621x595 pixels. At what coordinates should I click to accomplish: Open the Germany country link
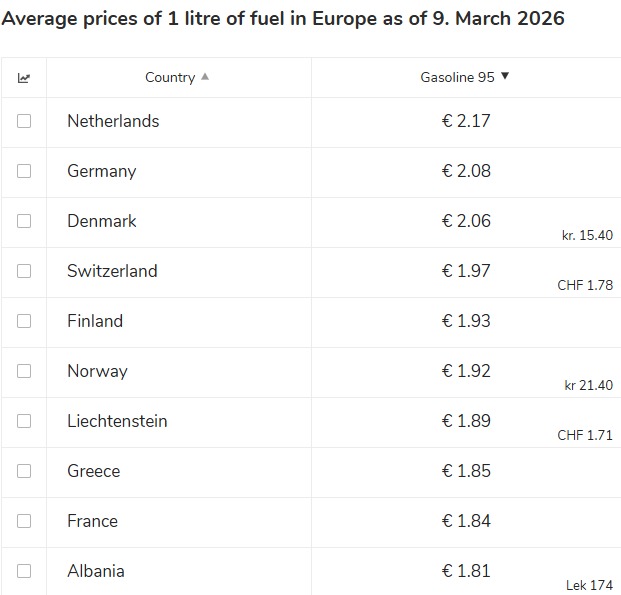[101, 171]
